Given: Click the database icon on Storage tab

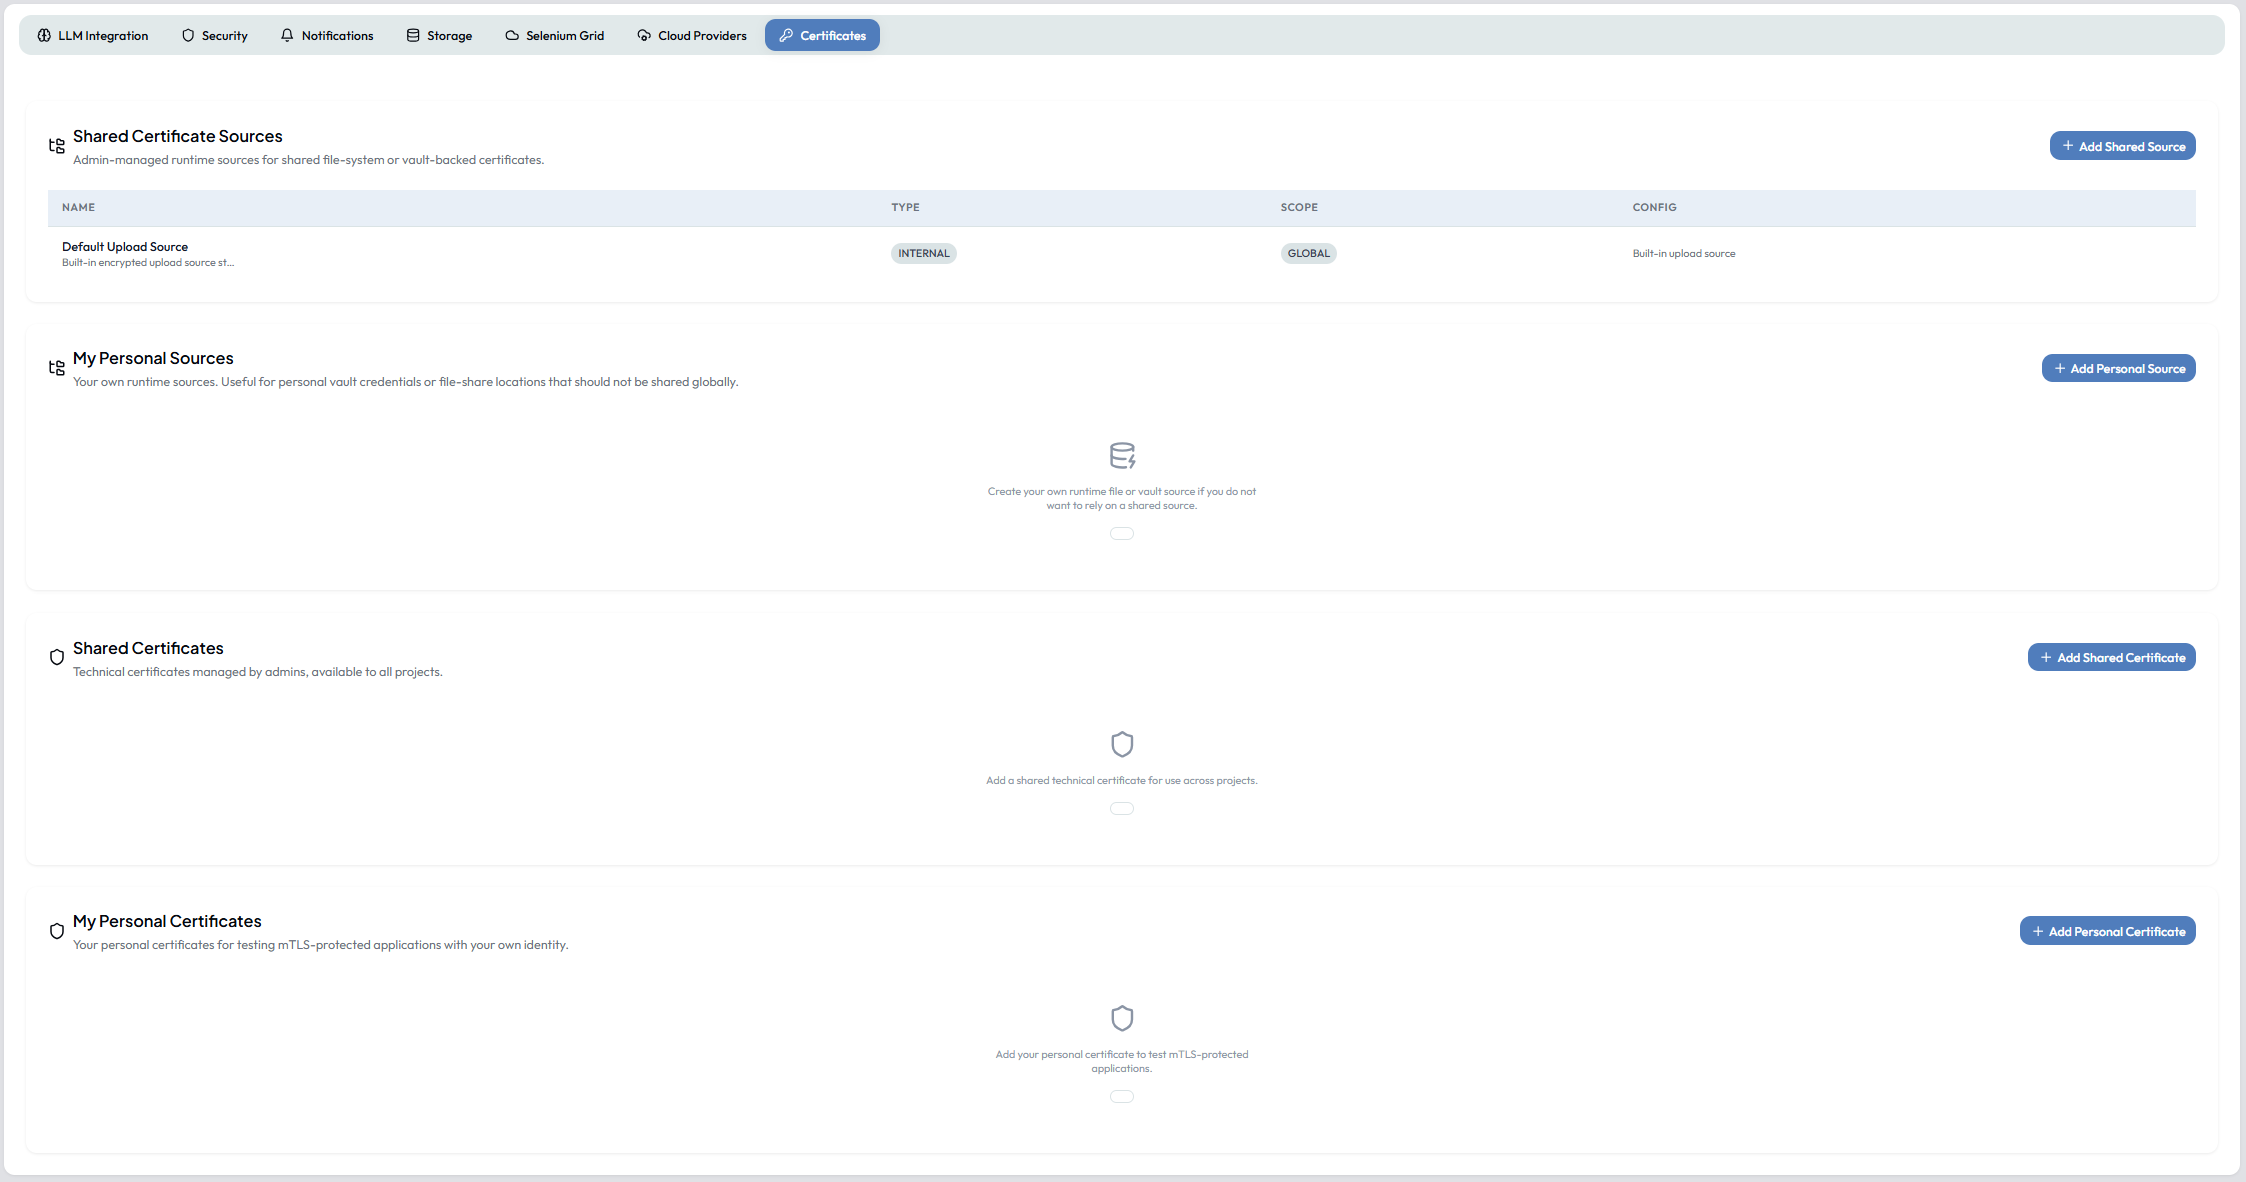Looking at the screenshot, I should point(413,35).
